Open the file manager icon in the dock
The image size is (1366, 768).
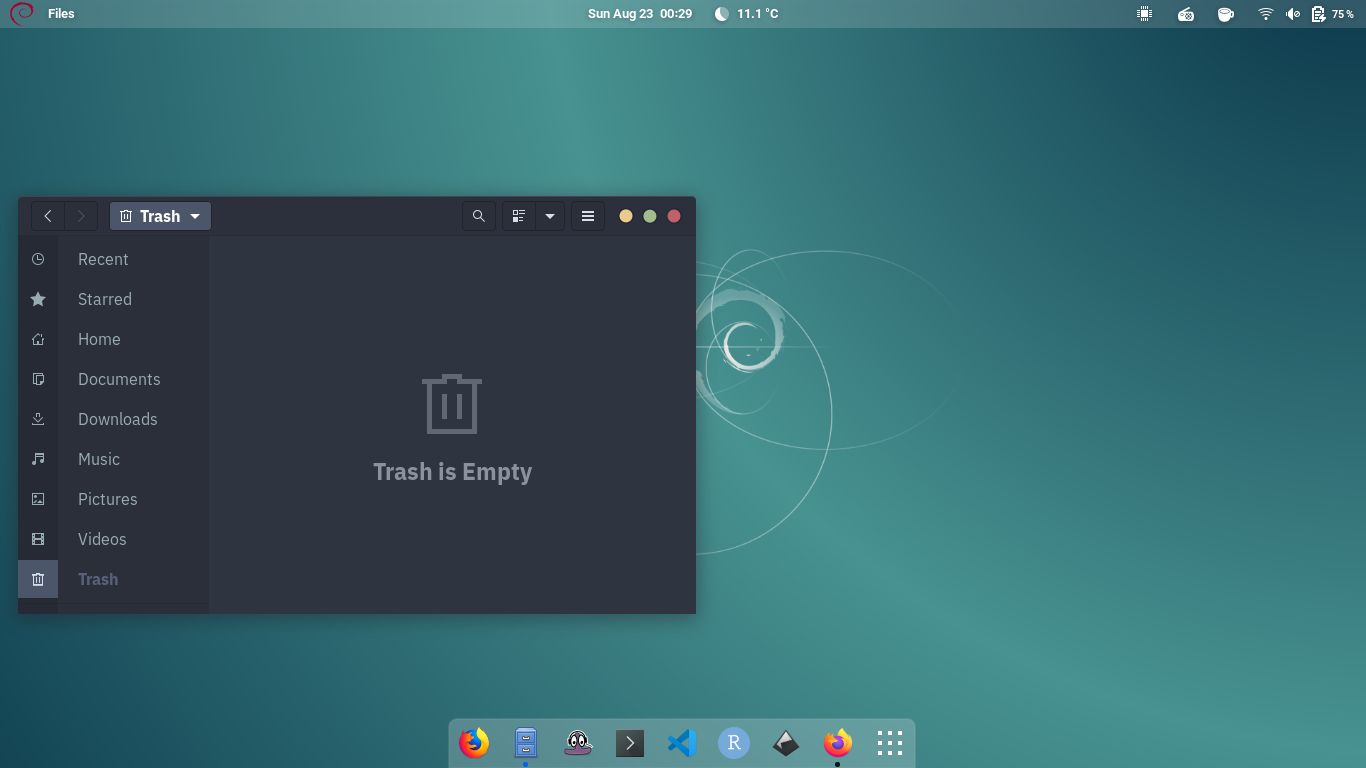(x=525, y=743)
